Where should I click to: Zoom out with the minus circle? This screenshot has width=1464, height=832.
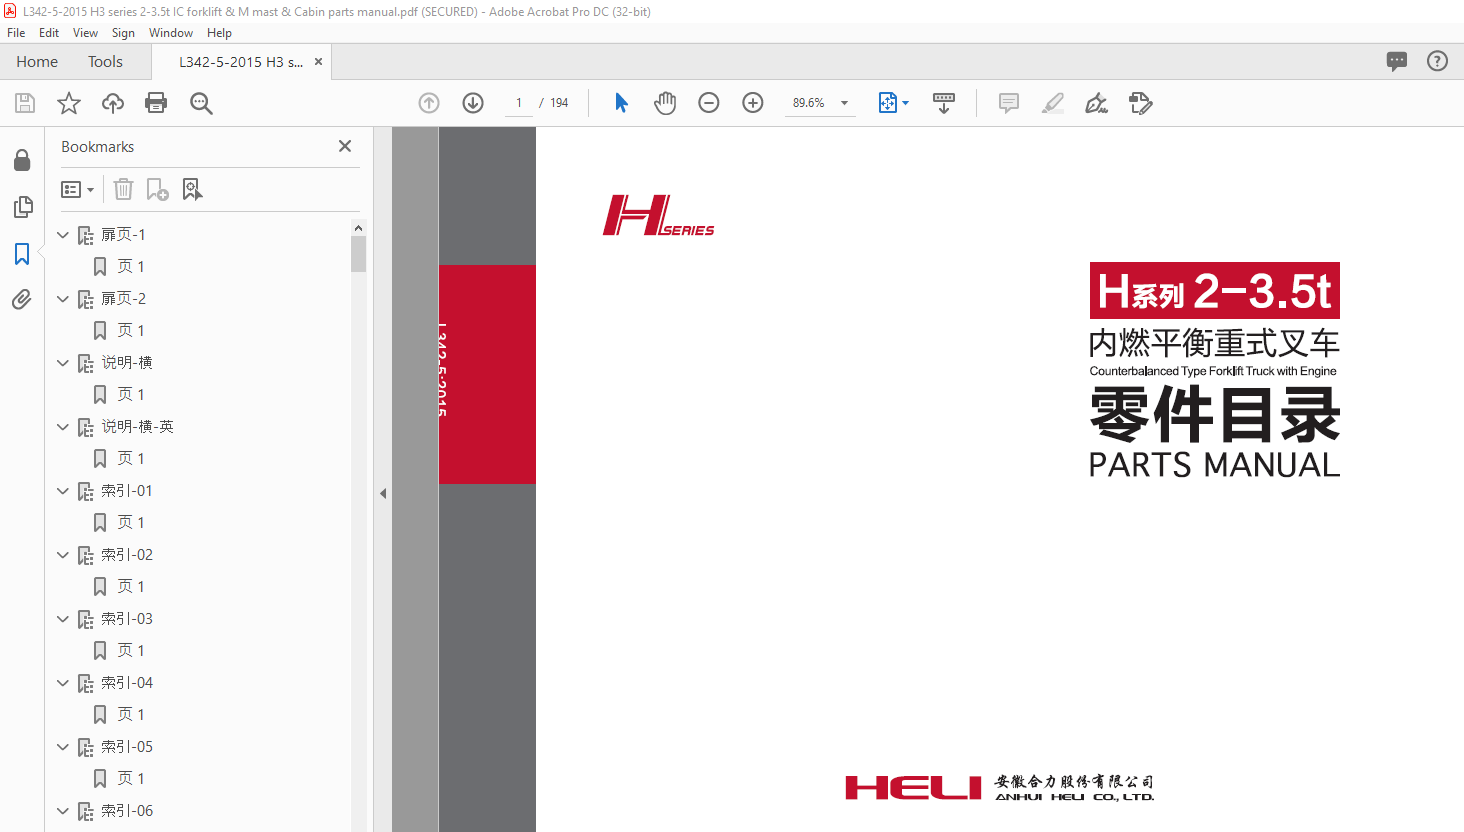click(x=709, y=103)
